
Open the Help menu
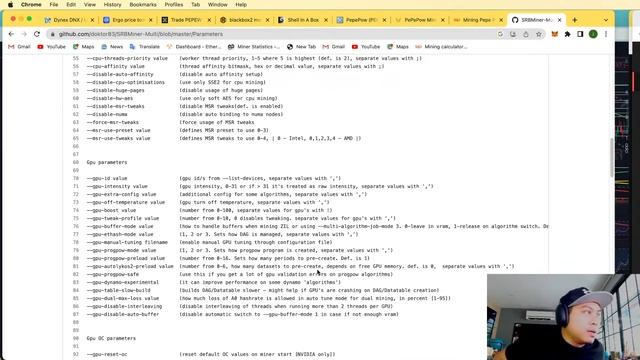click(241, 4)
